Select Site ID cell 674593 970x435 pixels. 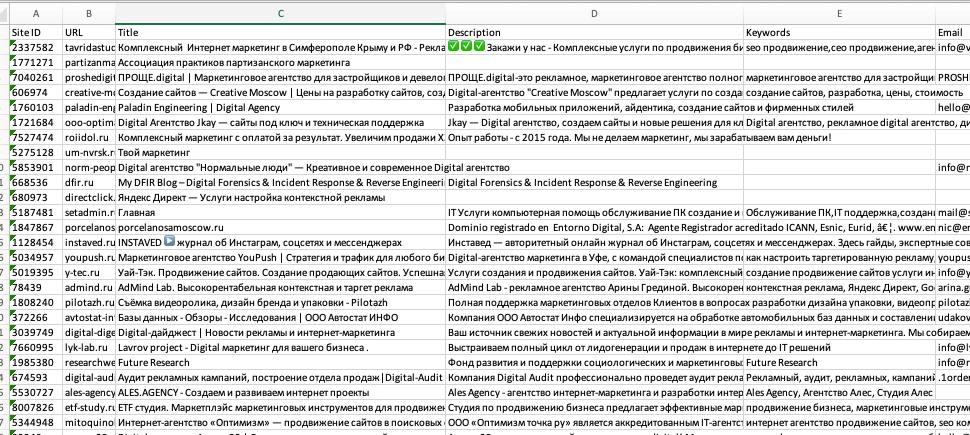(x=36, y=377)
